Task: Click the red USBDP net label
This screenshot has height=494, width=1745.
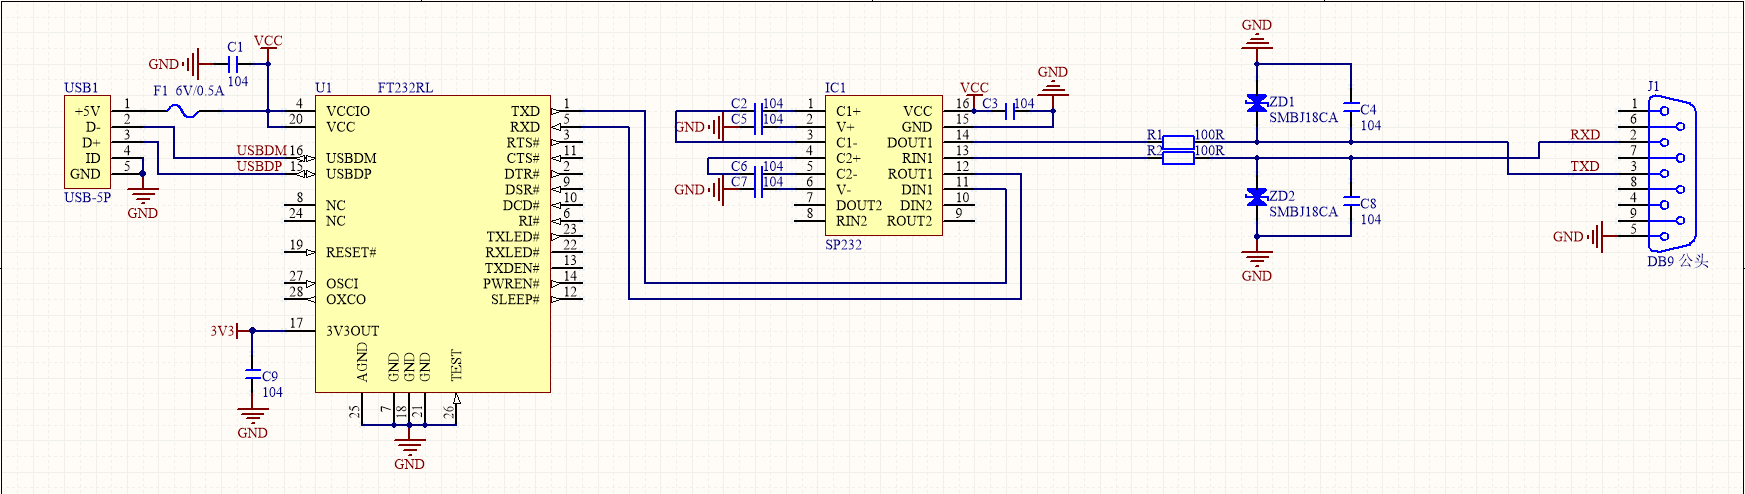Action: pos(259,166)
